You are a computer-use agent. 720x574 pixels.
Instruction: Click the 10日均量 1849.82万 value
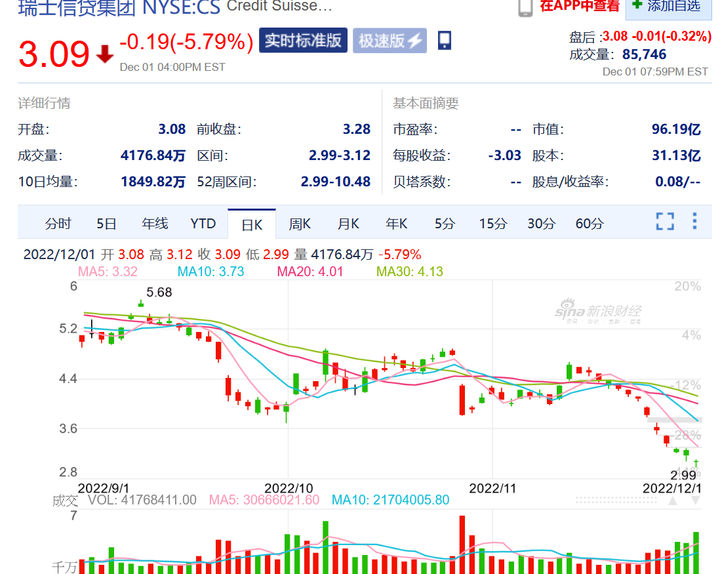153,181
